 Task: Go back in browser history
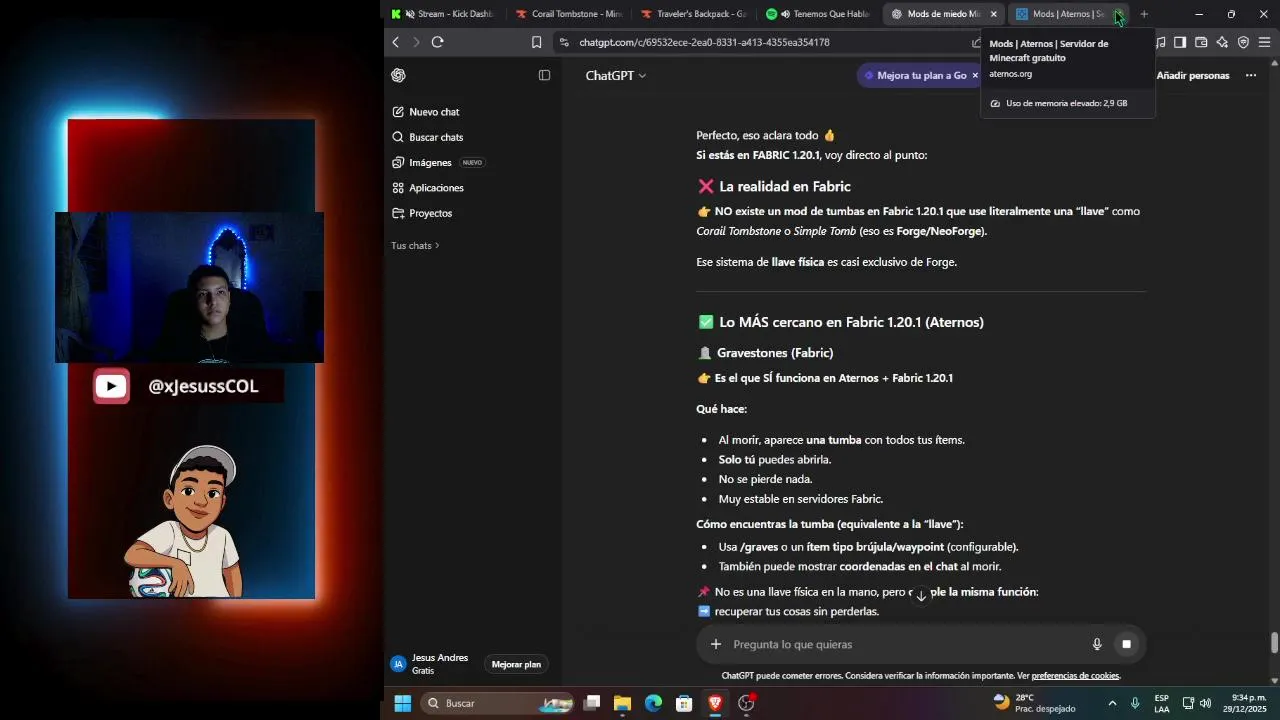pyautogui.click(x=396, y=42)
